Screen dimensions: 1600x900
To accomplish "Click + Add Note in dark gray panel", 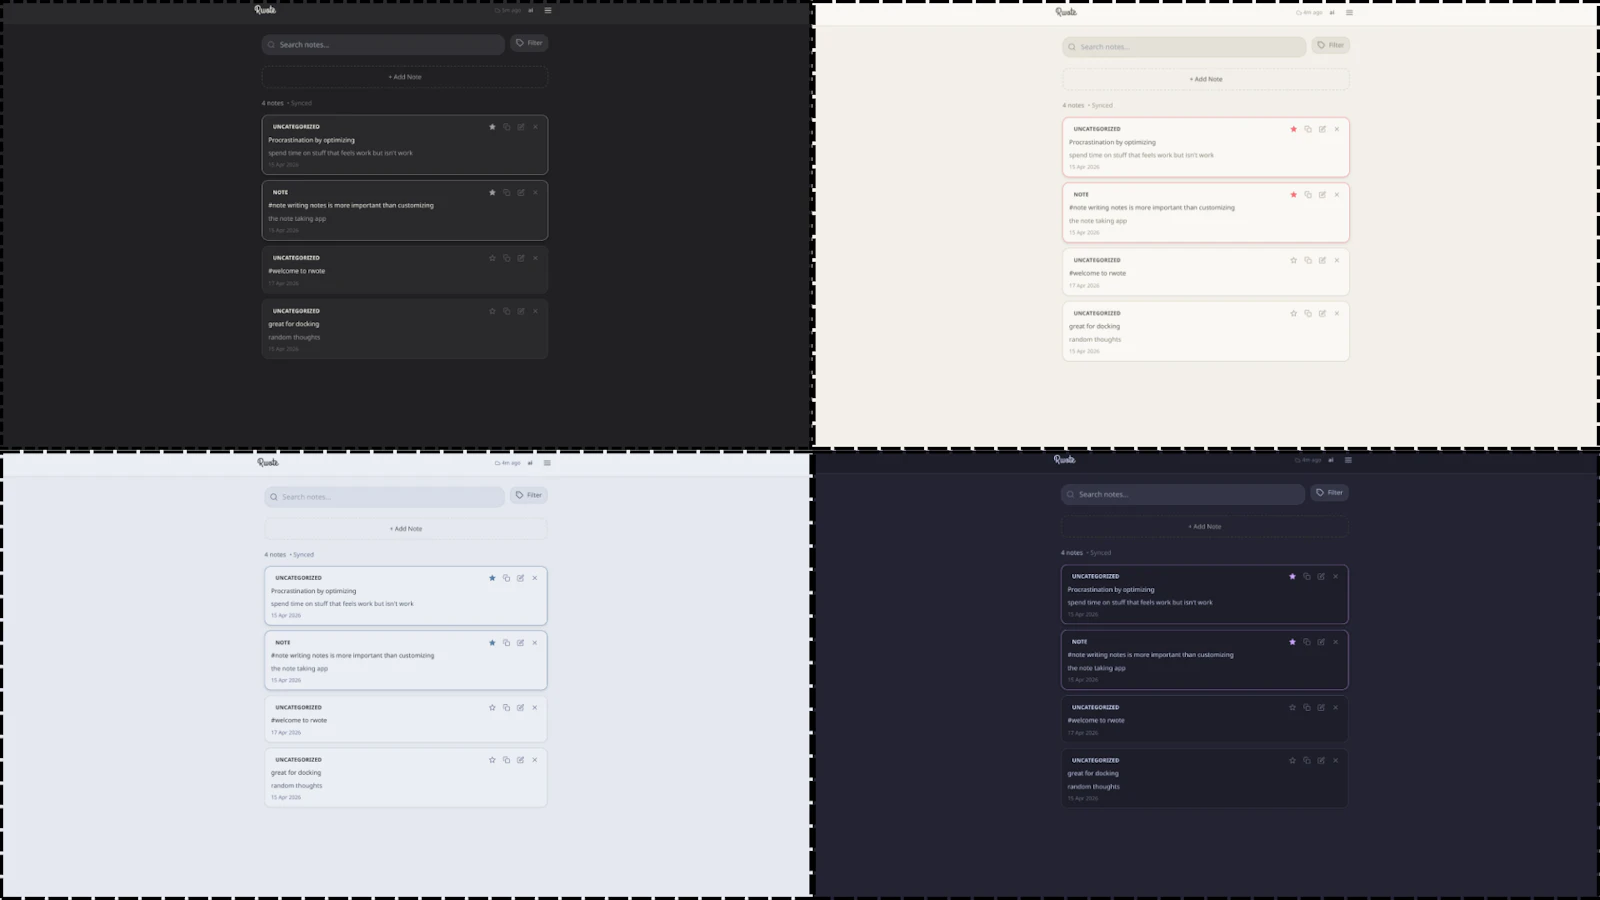I will click(405, 77).
